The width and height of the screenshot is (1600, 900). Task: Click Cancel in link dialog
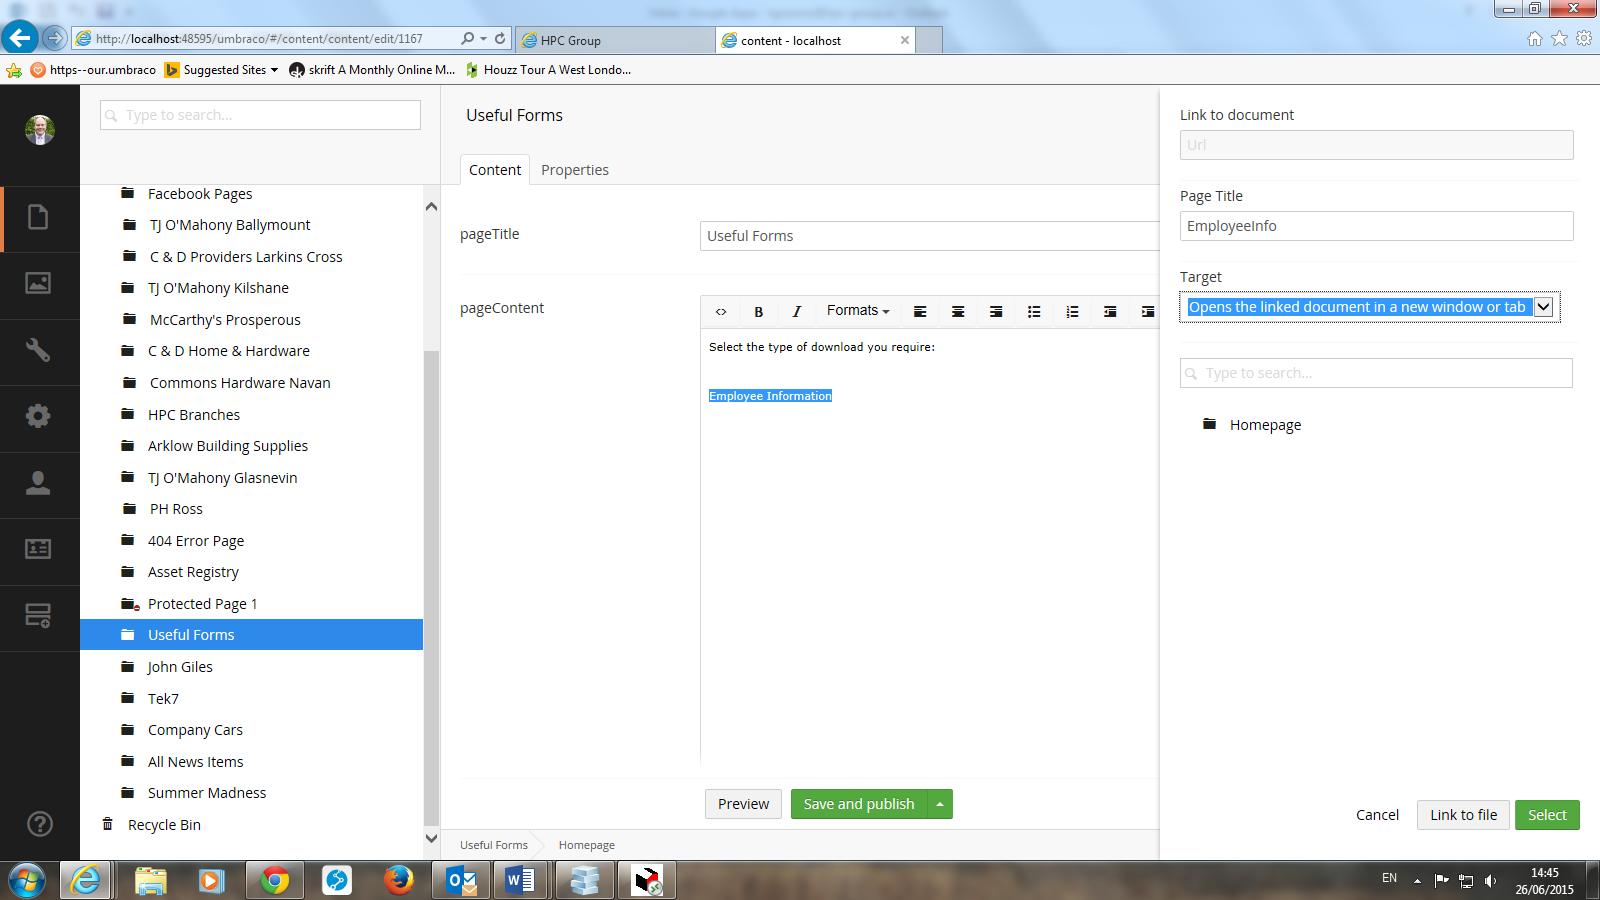[1377, 815]
